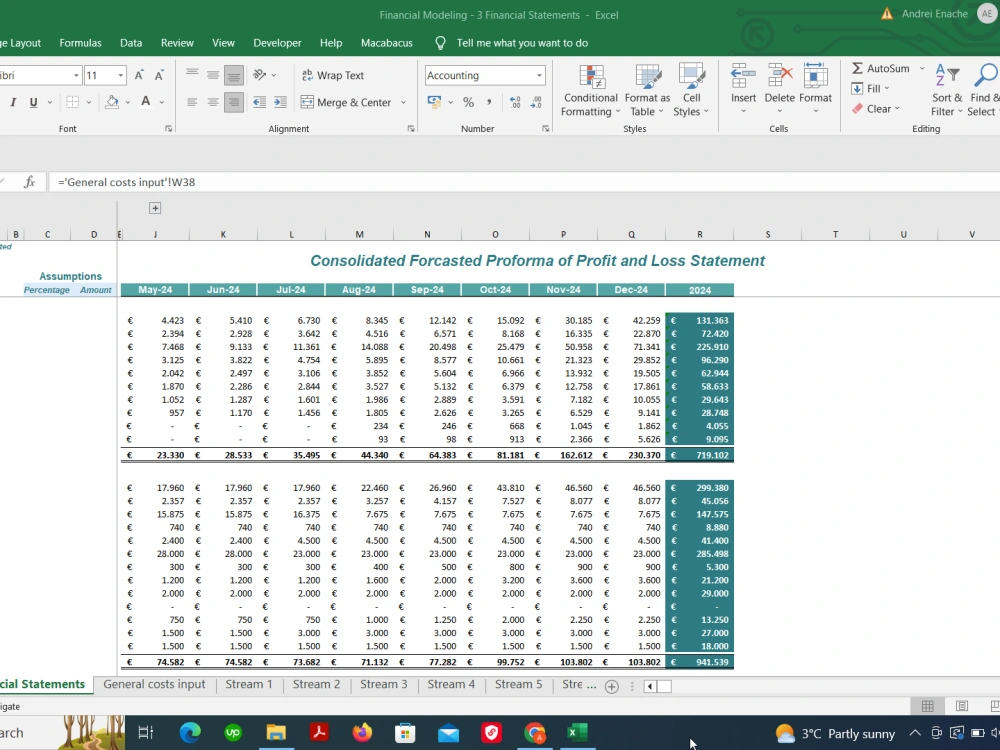Open the Fill Color swatch
Image resolution: width=1000 pixels, height=750 pixels.
point(110,101)
